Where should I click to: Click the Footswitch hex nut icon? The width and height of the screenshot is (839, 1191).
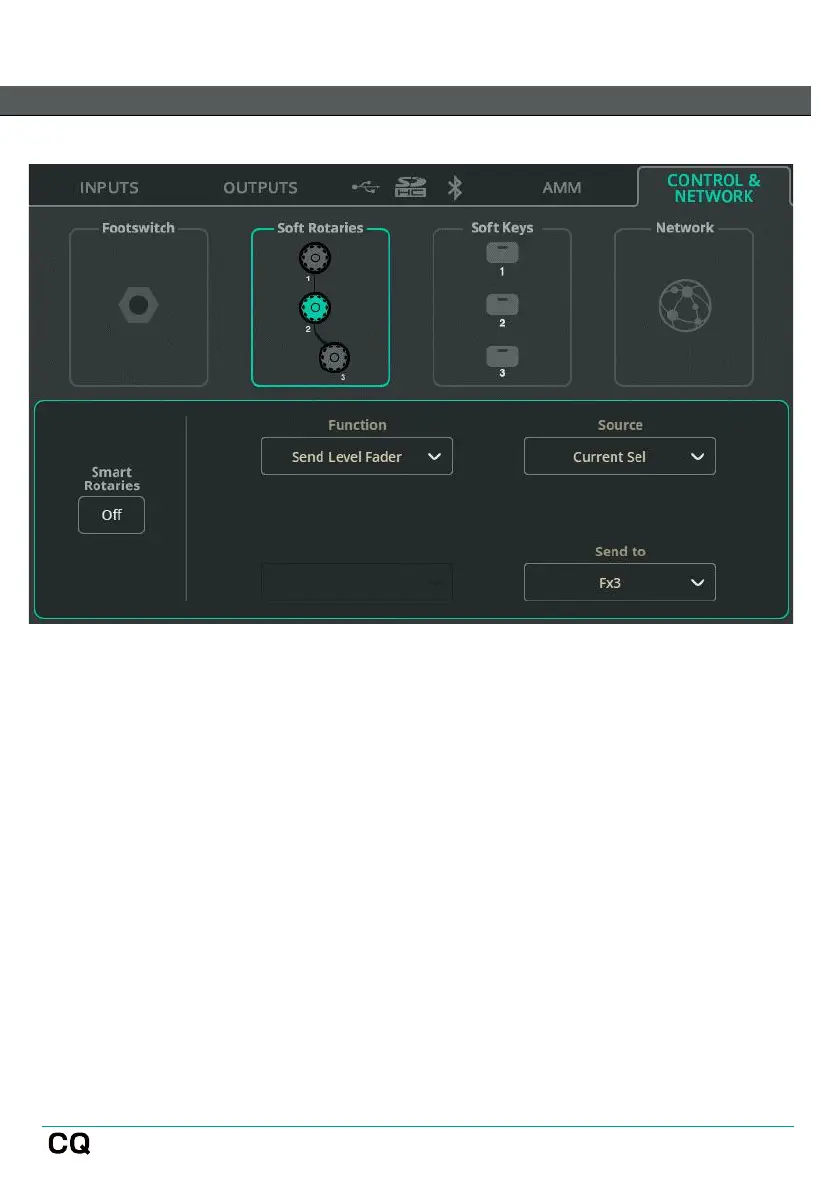[138, 305]
